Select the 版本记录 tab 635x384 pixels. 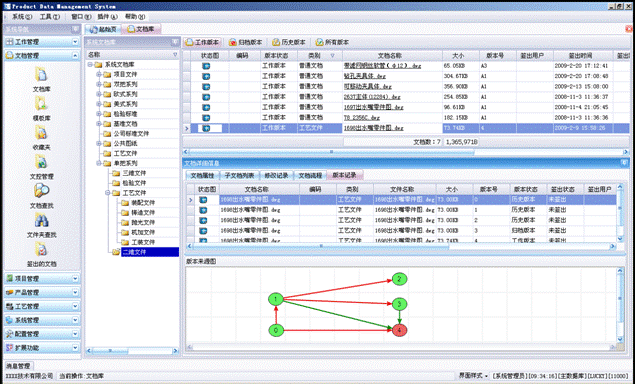pos(344,175)
